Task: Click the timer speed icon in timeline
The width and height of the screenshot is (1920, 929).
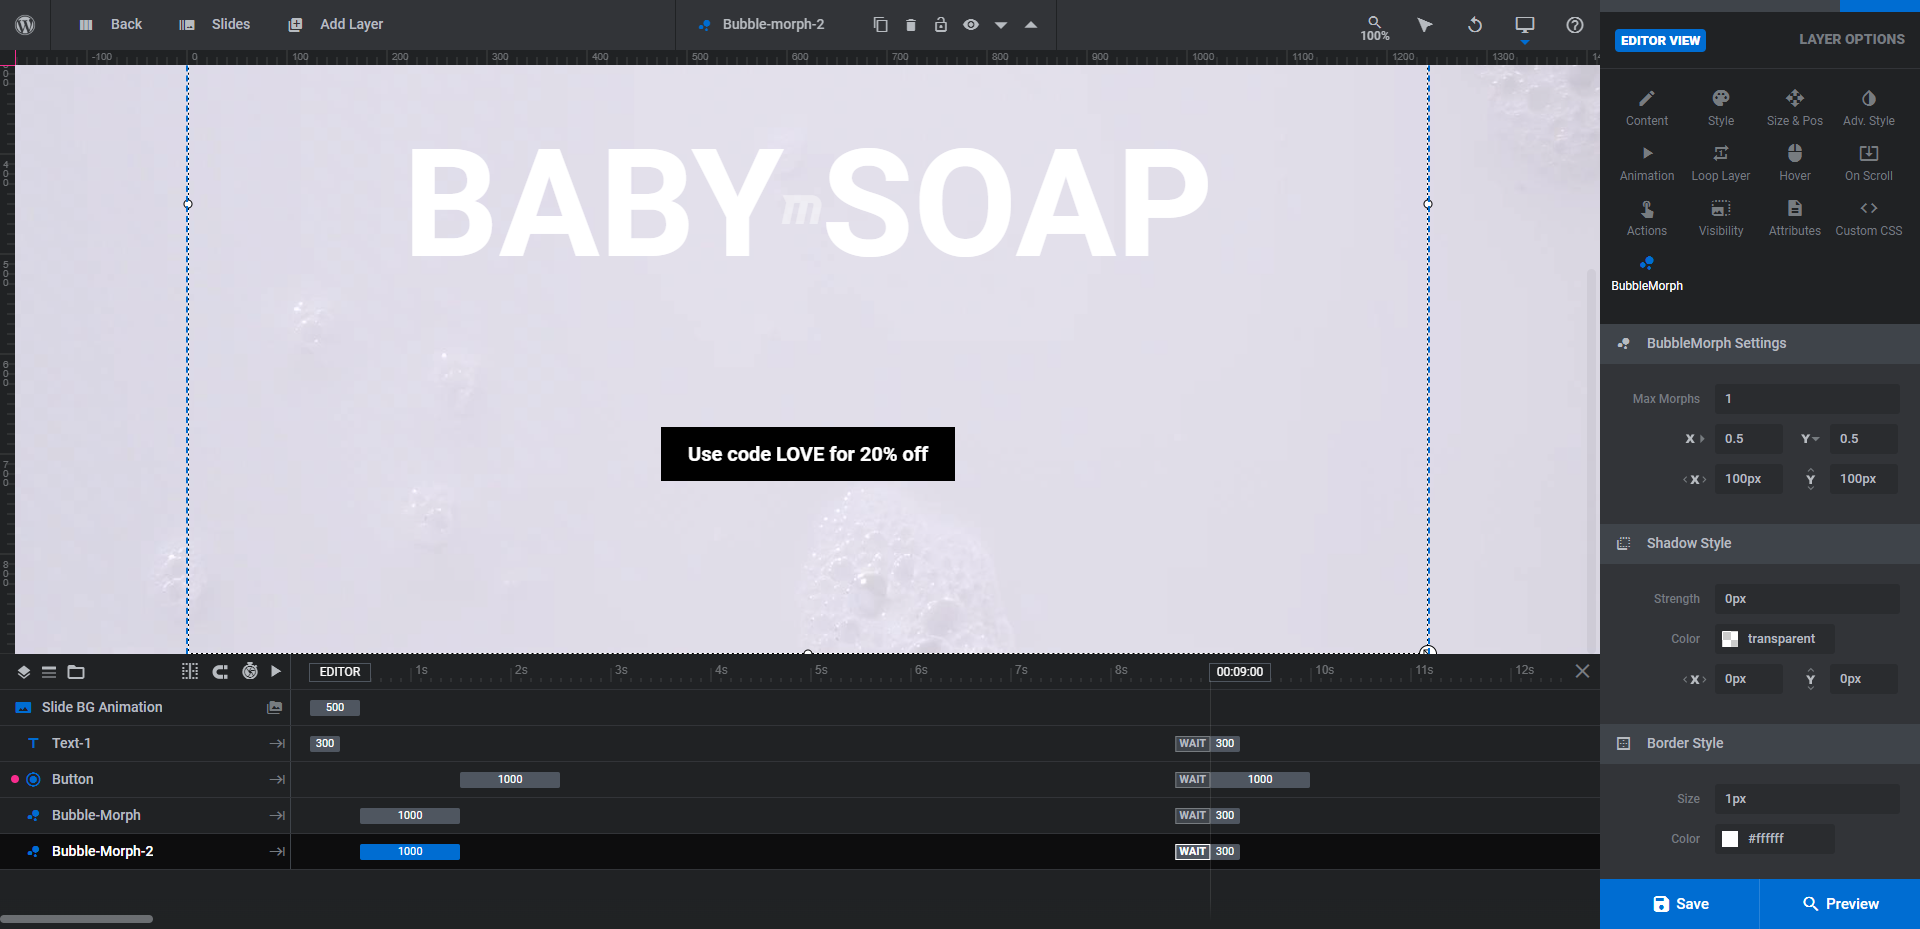Action: click(250, 672)
